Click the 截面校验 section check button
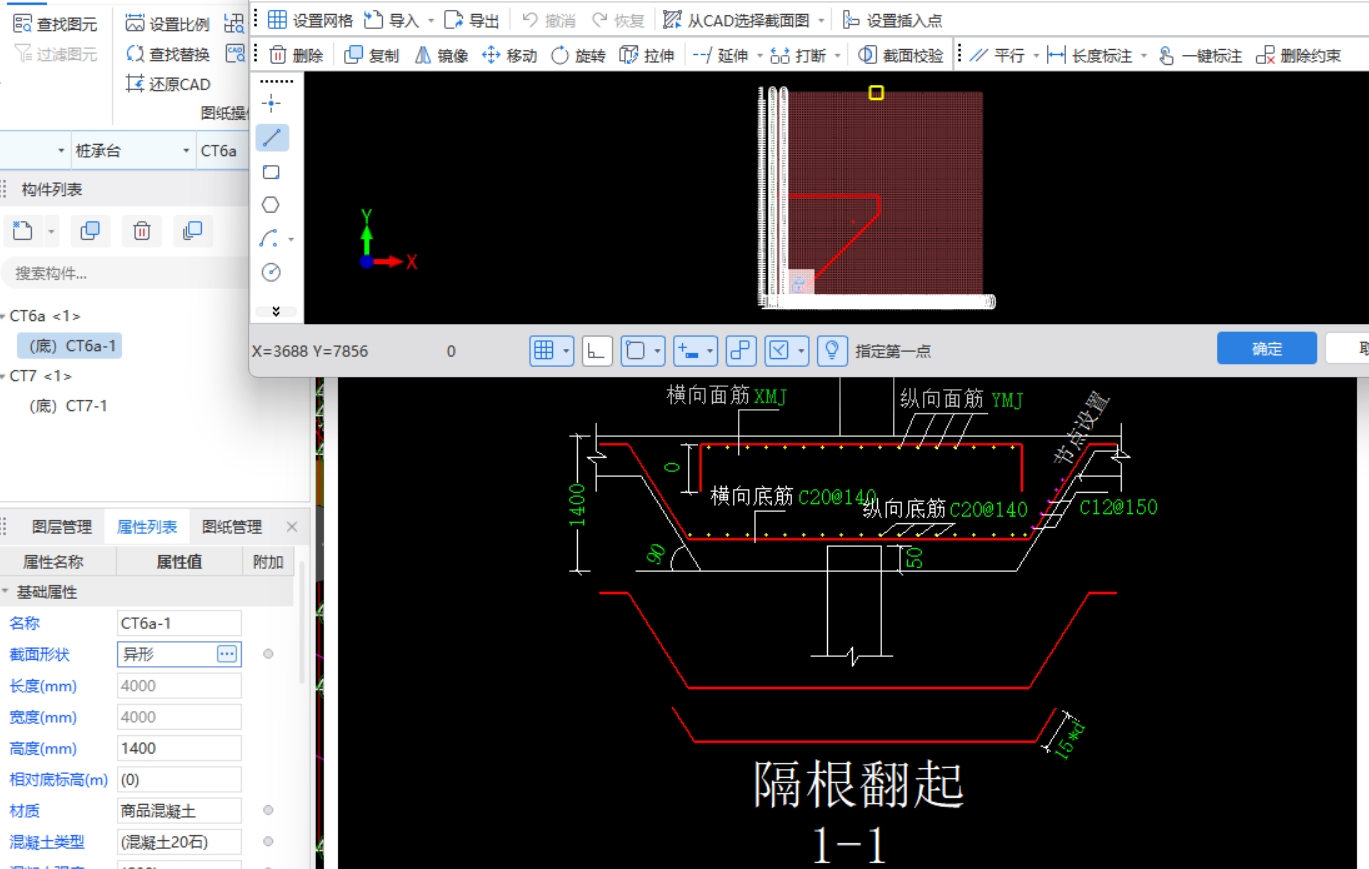This screenshot has height=869, width=1369. coord(901,55)
